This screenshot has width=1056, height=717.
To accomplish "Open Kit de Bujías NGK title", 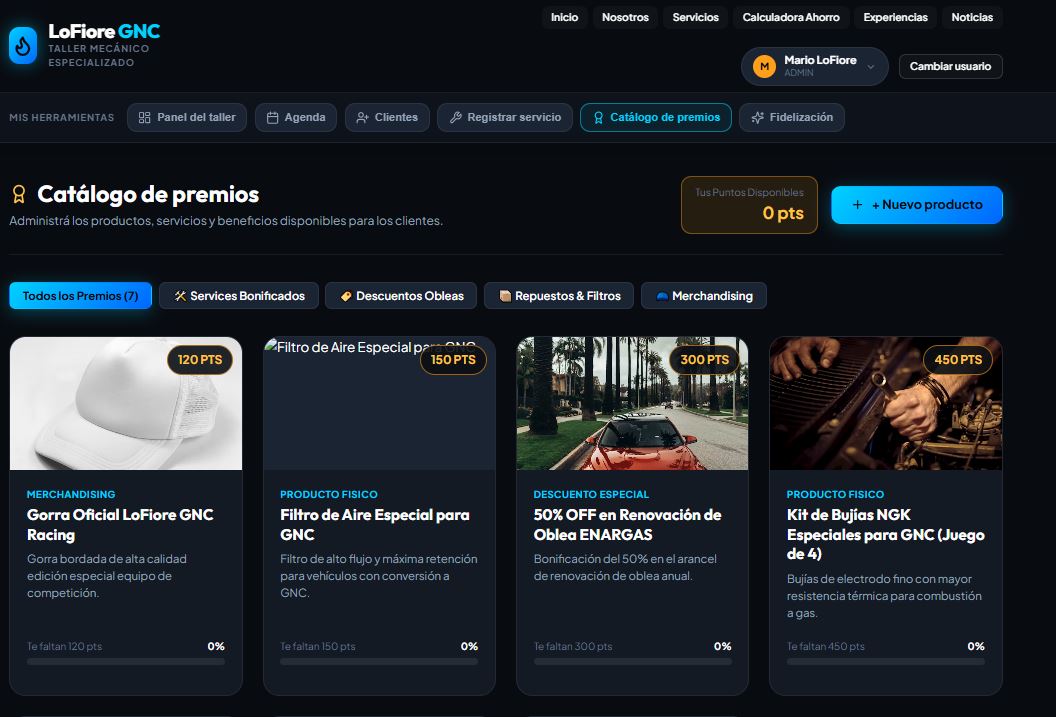I will pyautogui.click(x=886, y=535).
